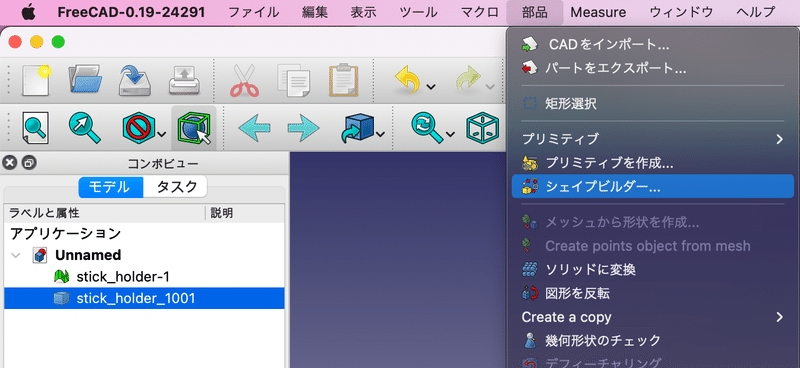Click the Paste clipboard icon
This screenshot has width=800, height=368.
click(343, 80)
